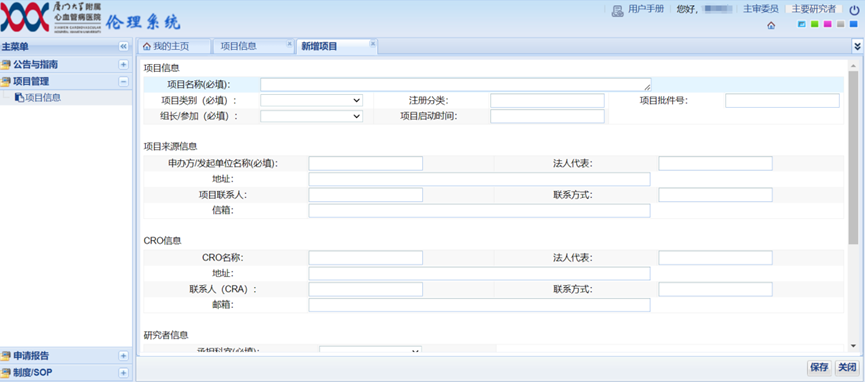The image size is (865, 382).
Task: Expand the 申请报告 menu section
Action: tap(124, 356)
